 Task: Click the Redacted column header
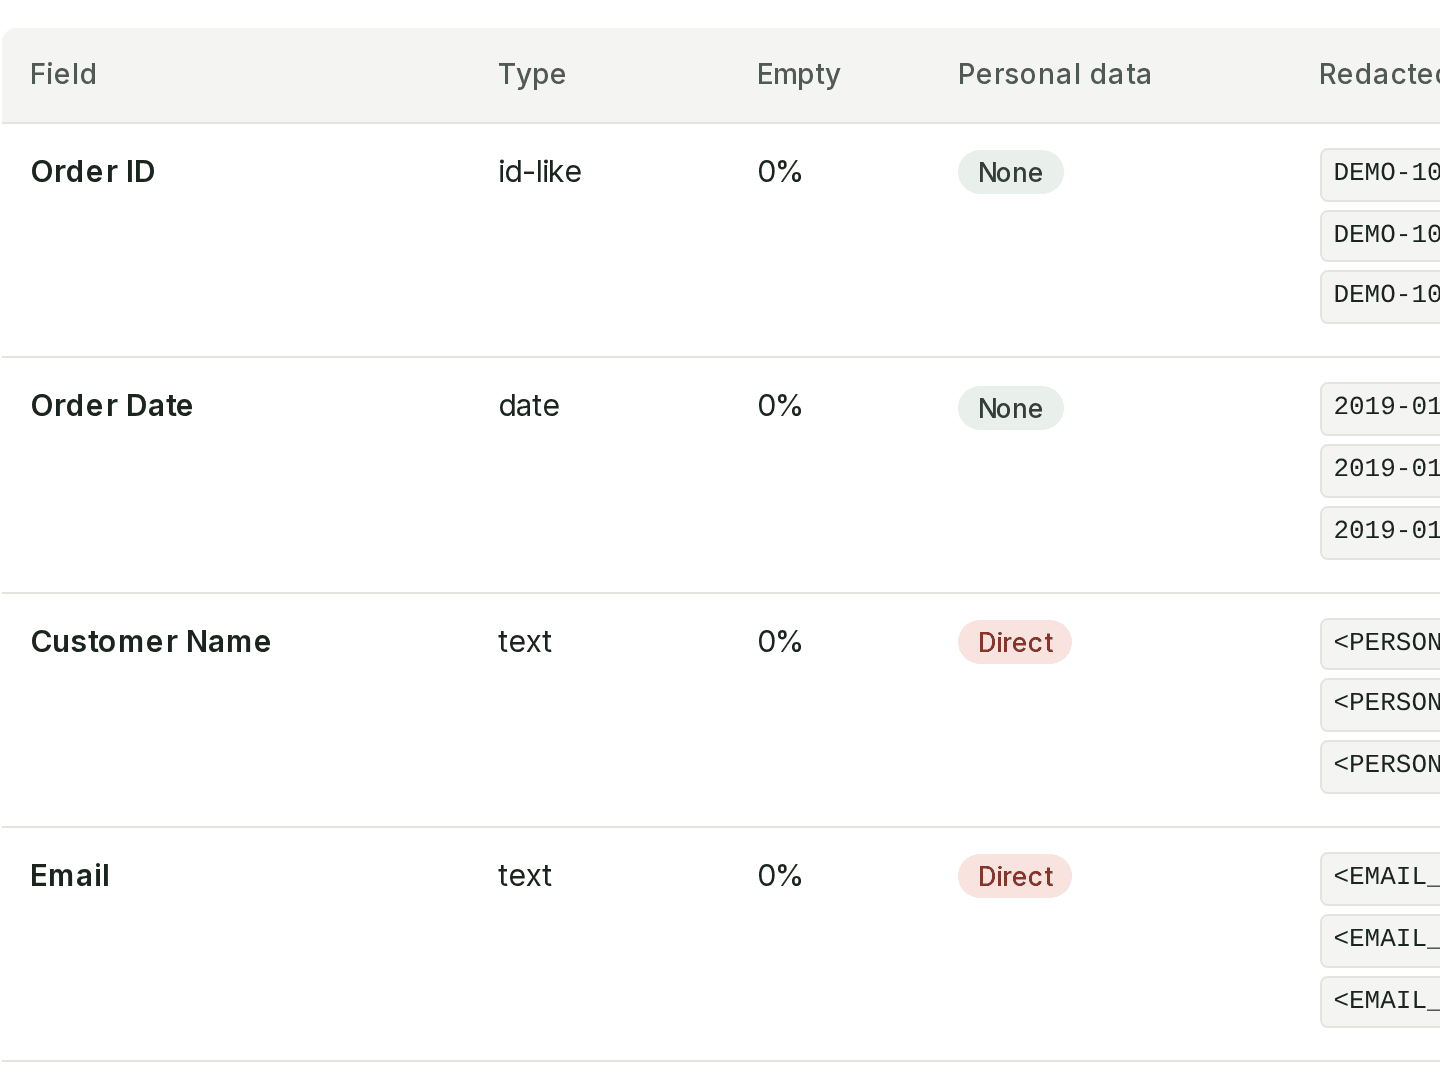point(1380,74)
